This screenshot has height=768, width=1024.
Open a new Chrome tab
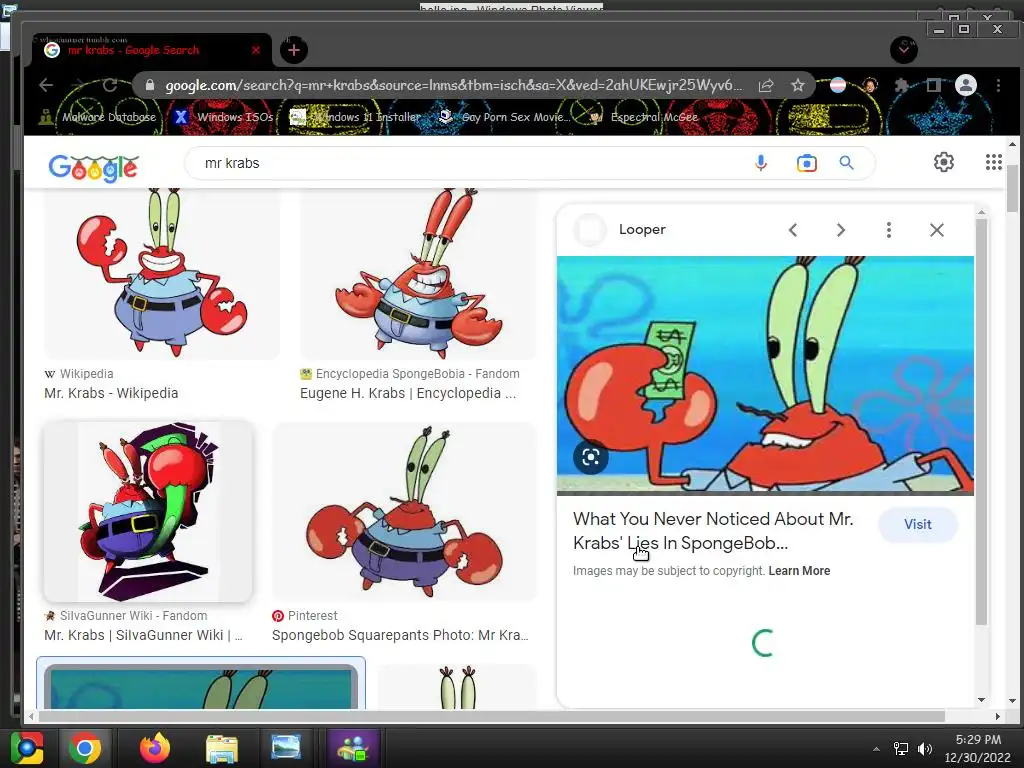(x=294, y=50)
